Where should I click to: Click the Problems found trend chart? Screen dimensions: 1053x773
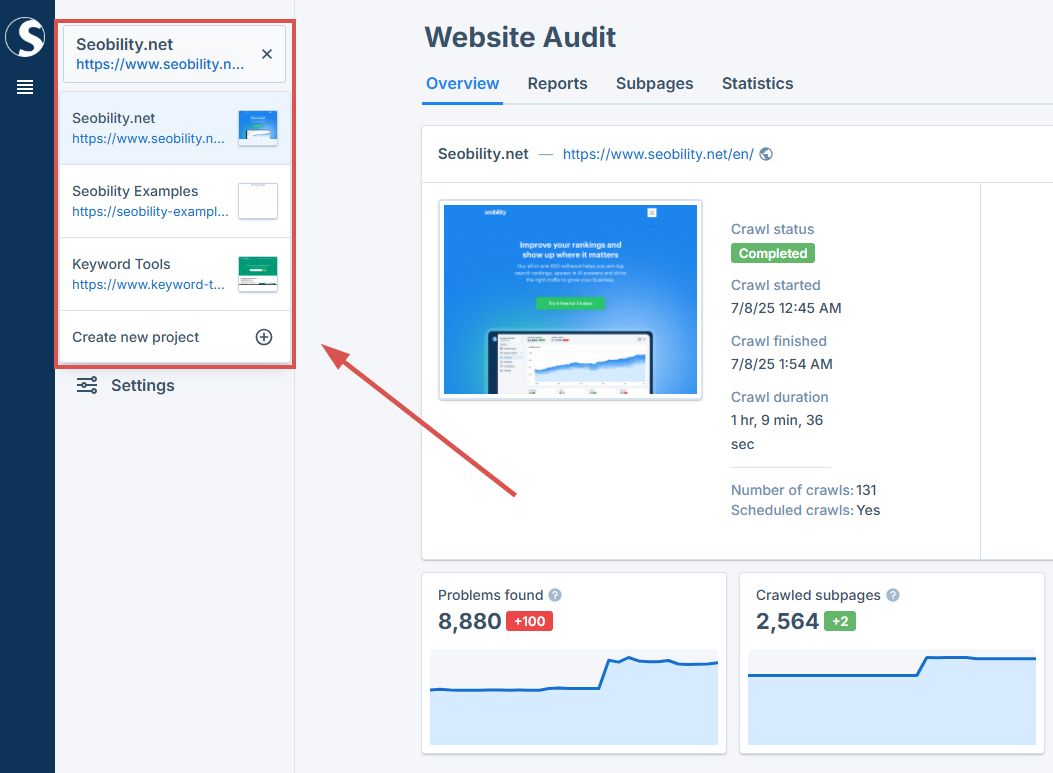pos(574,696)
